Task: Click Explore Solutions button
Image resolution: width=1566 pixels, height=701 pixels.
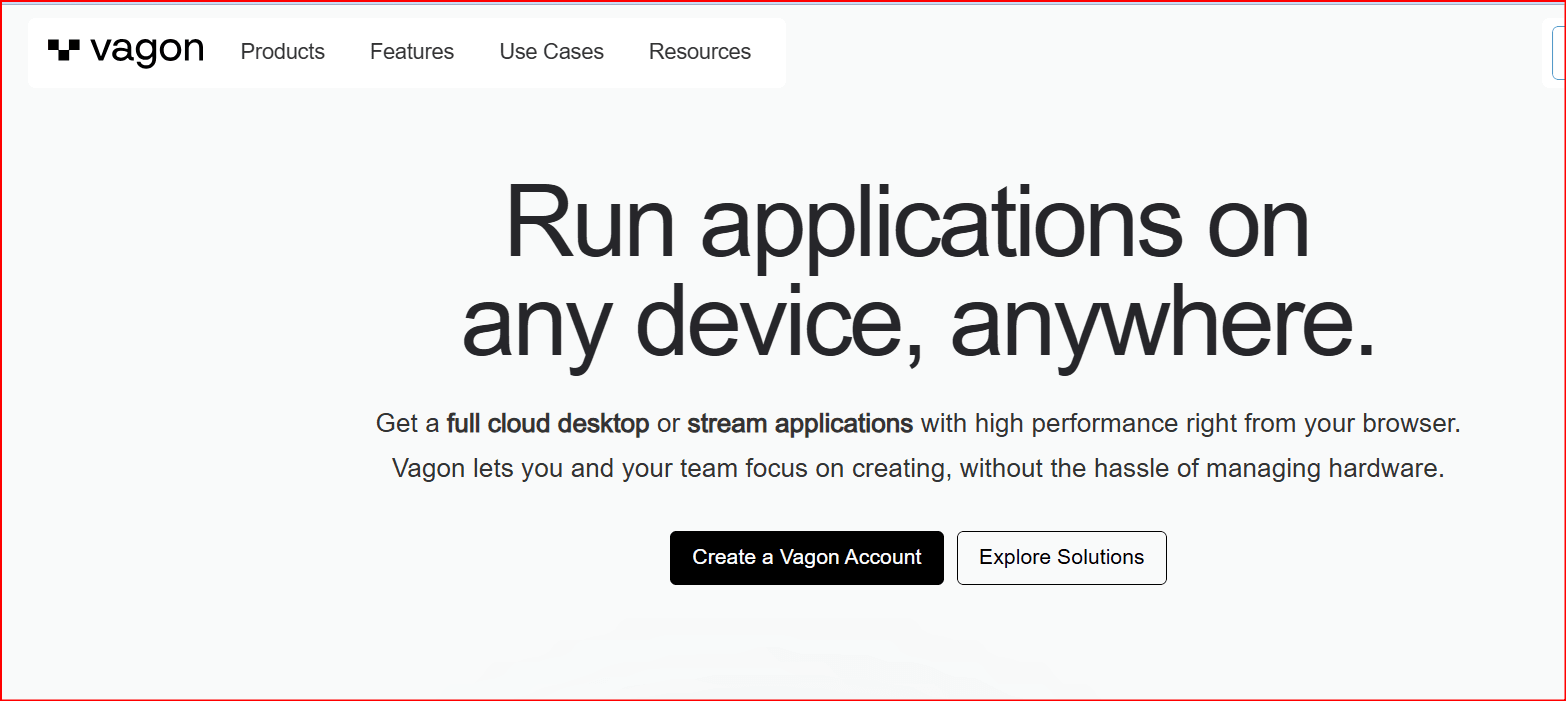Action: pos(1062,558)
